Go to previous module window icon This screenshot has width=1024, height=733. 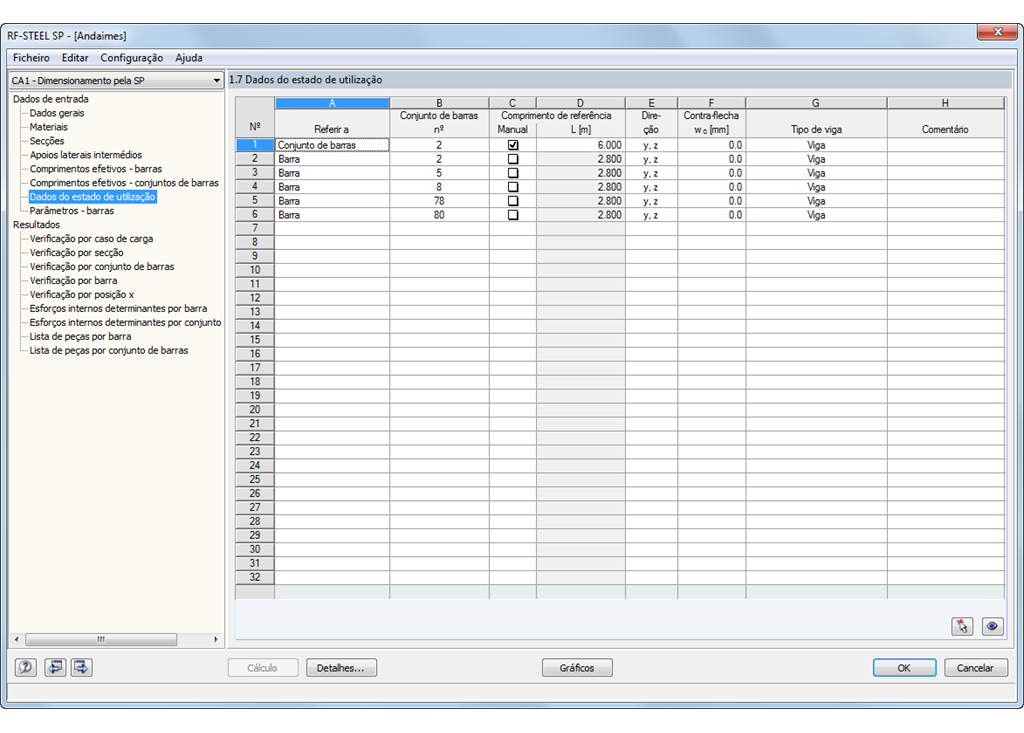55,667
